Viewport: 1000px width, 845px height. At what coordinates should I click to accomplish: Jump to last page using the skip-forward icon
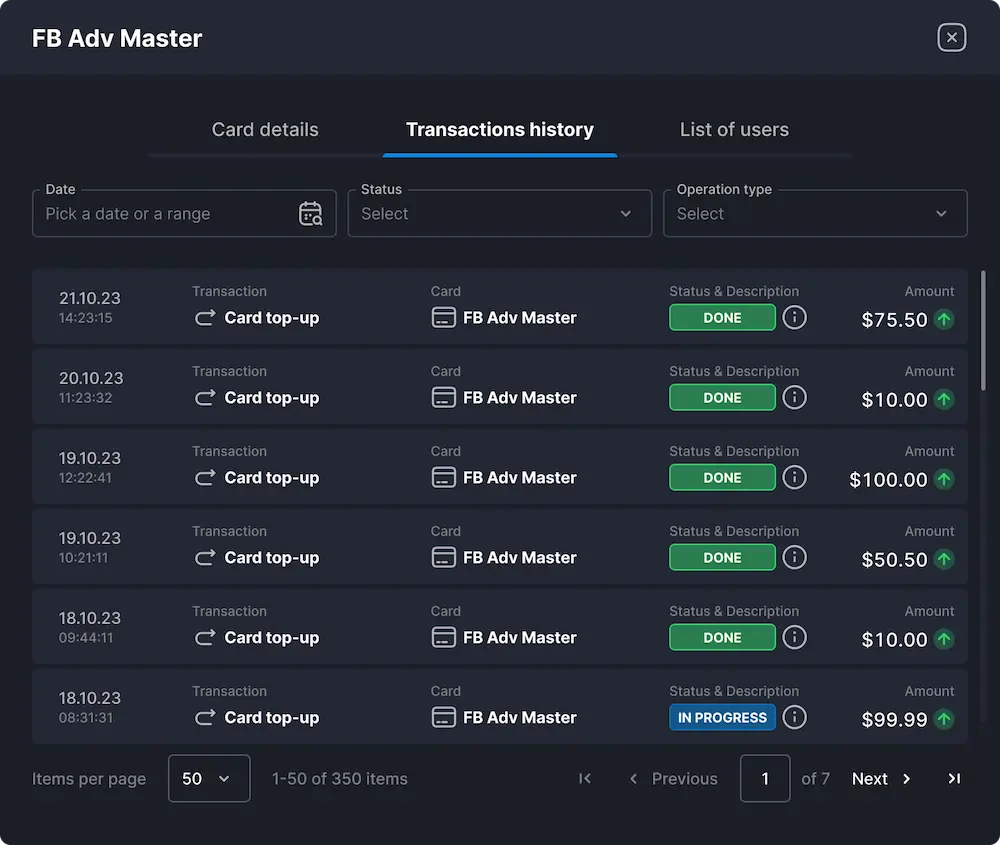tap(954, 779)
